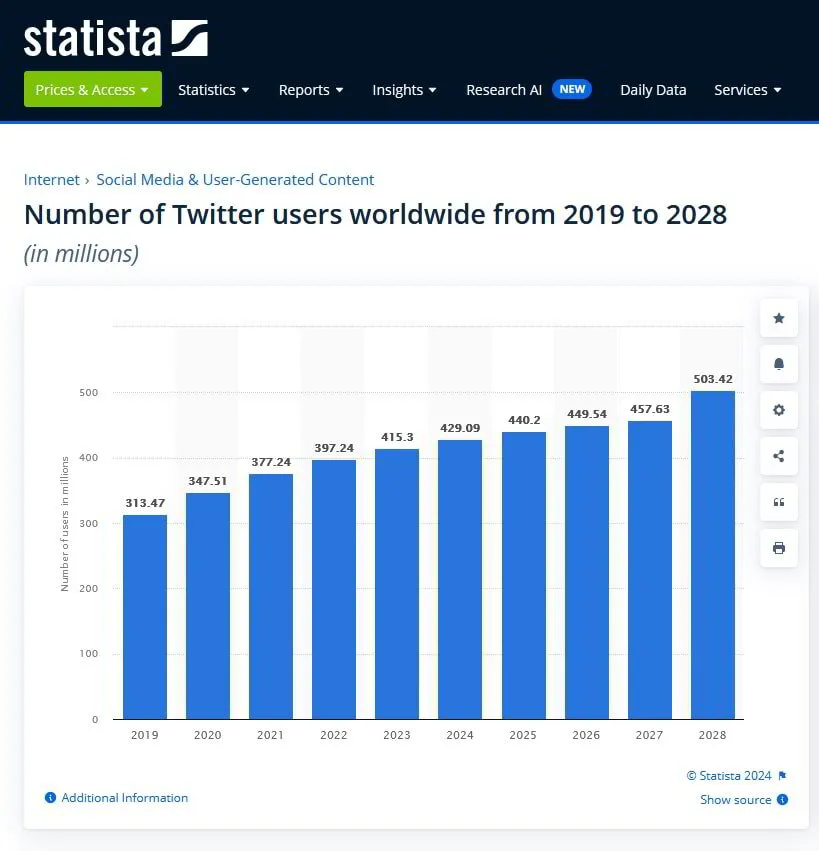Expand the Services dropdown
Viewport: 819px width, 851px height.
[747, 89]
